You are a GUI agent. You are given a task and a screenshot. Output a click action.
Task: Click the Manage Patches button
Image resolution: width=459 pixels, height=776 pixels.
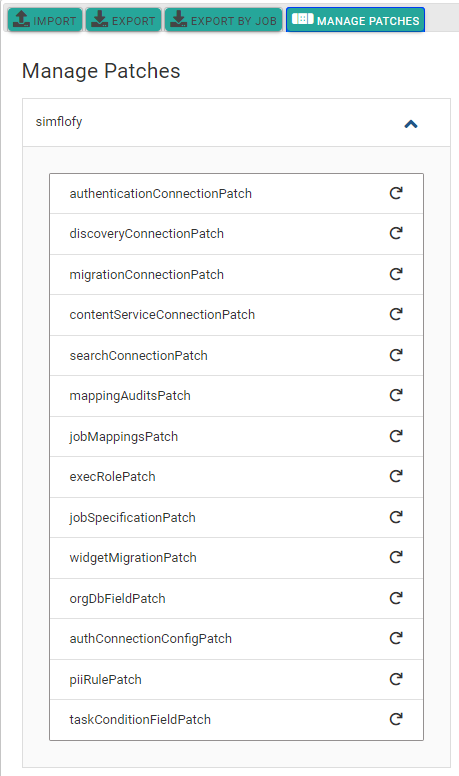(x=356, y=20)
